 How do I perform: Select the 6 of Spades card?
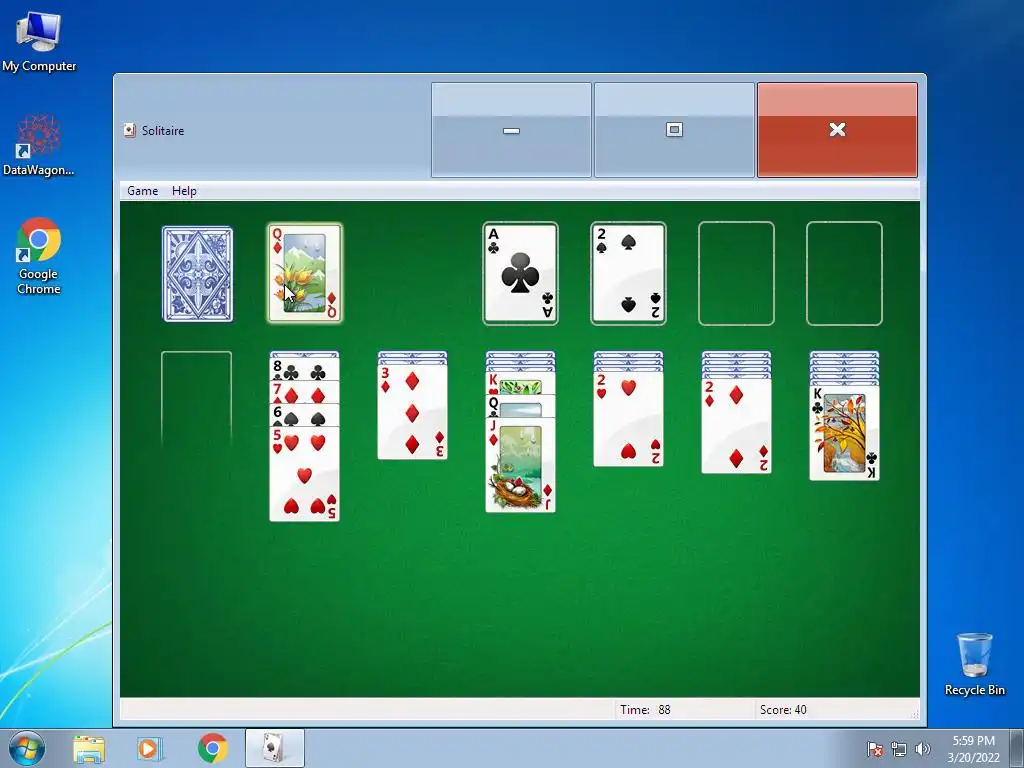pos(304,416)
